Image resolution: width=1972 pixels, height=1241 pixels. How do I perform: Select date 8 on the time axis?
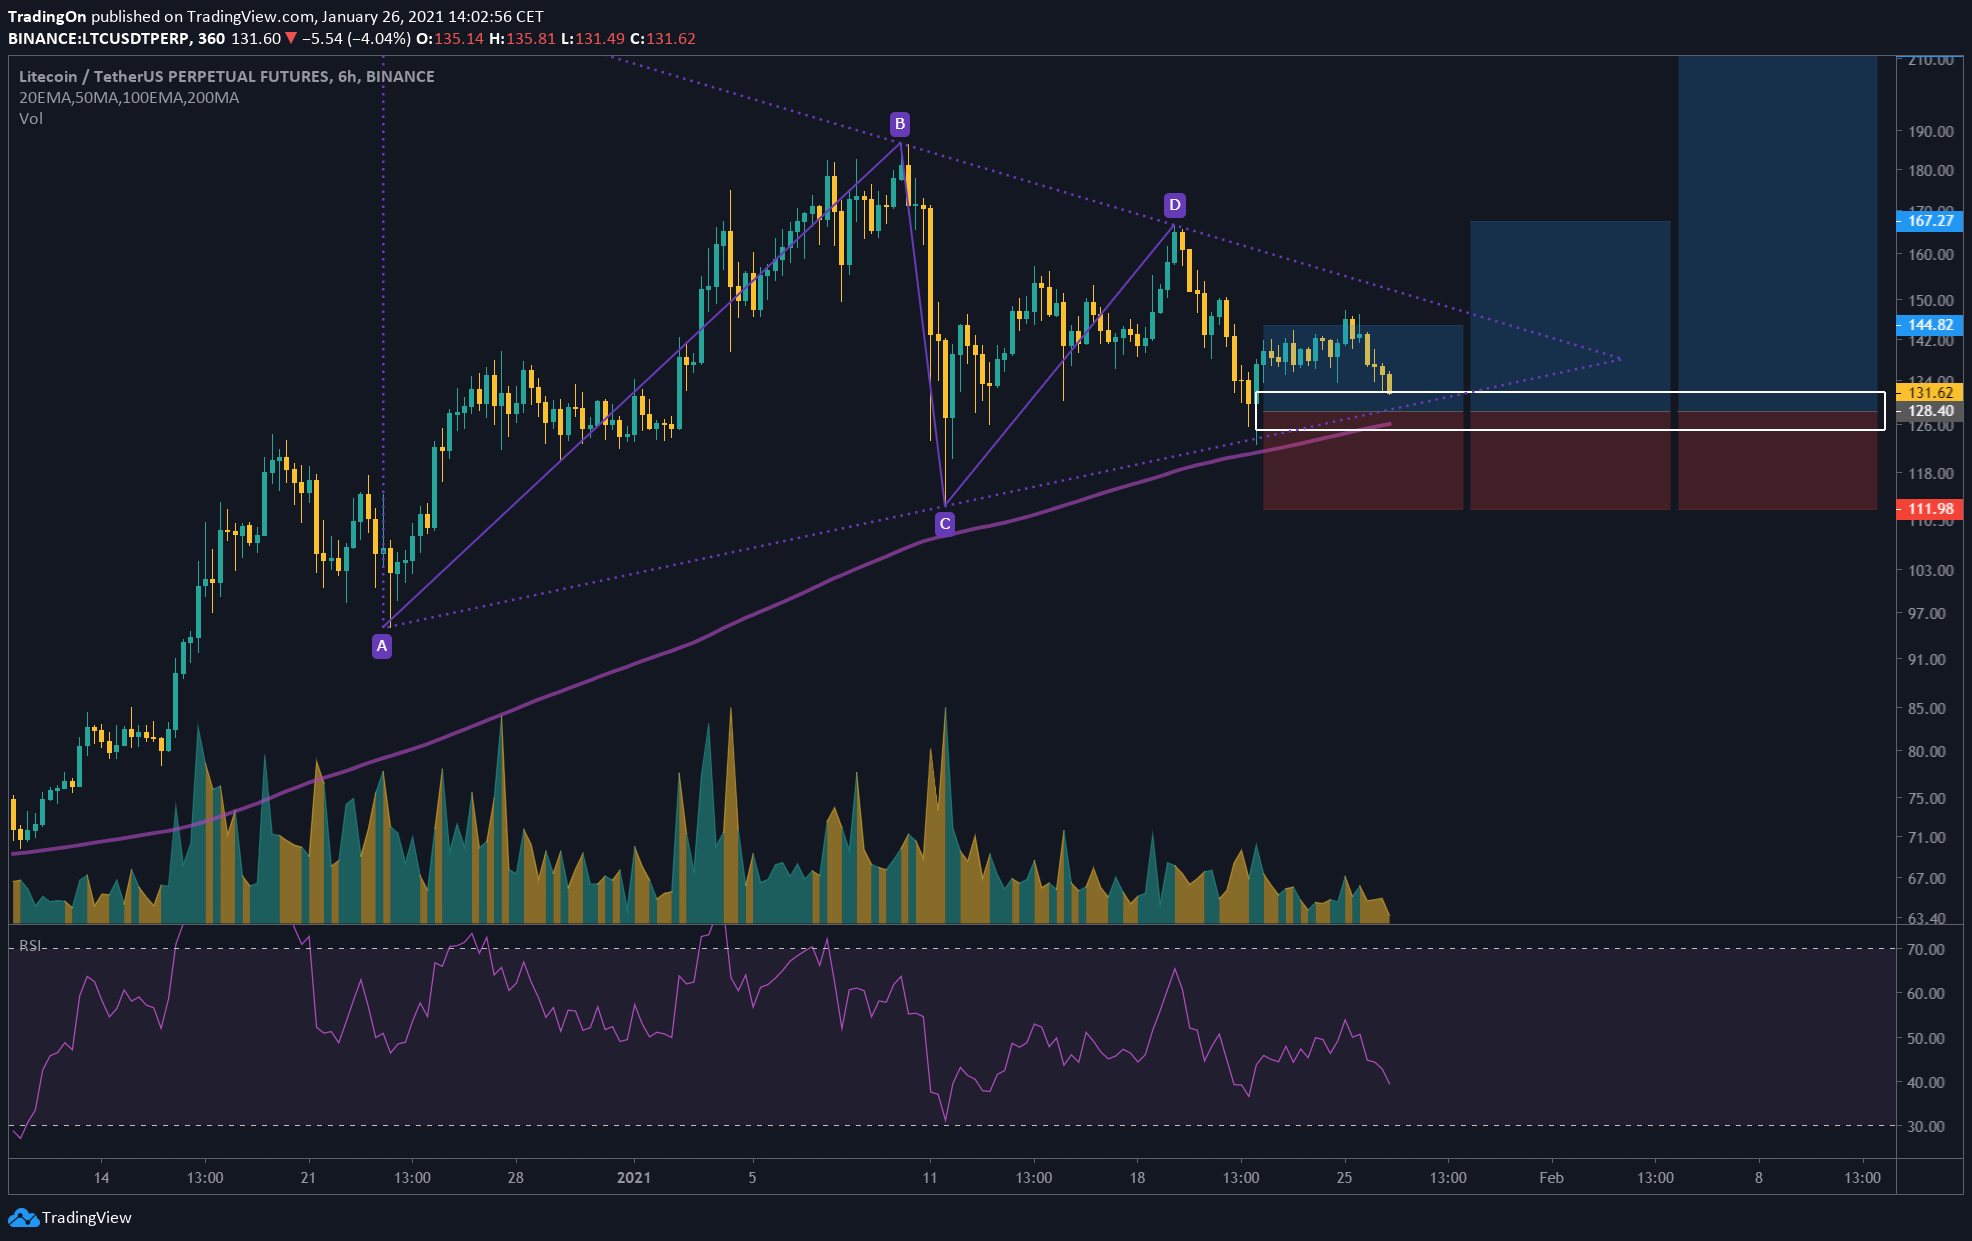(x=1759, y=1177)
